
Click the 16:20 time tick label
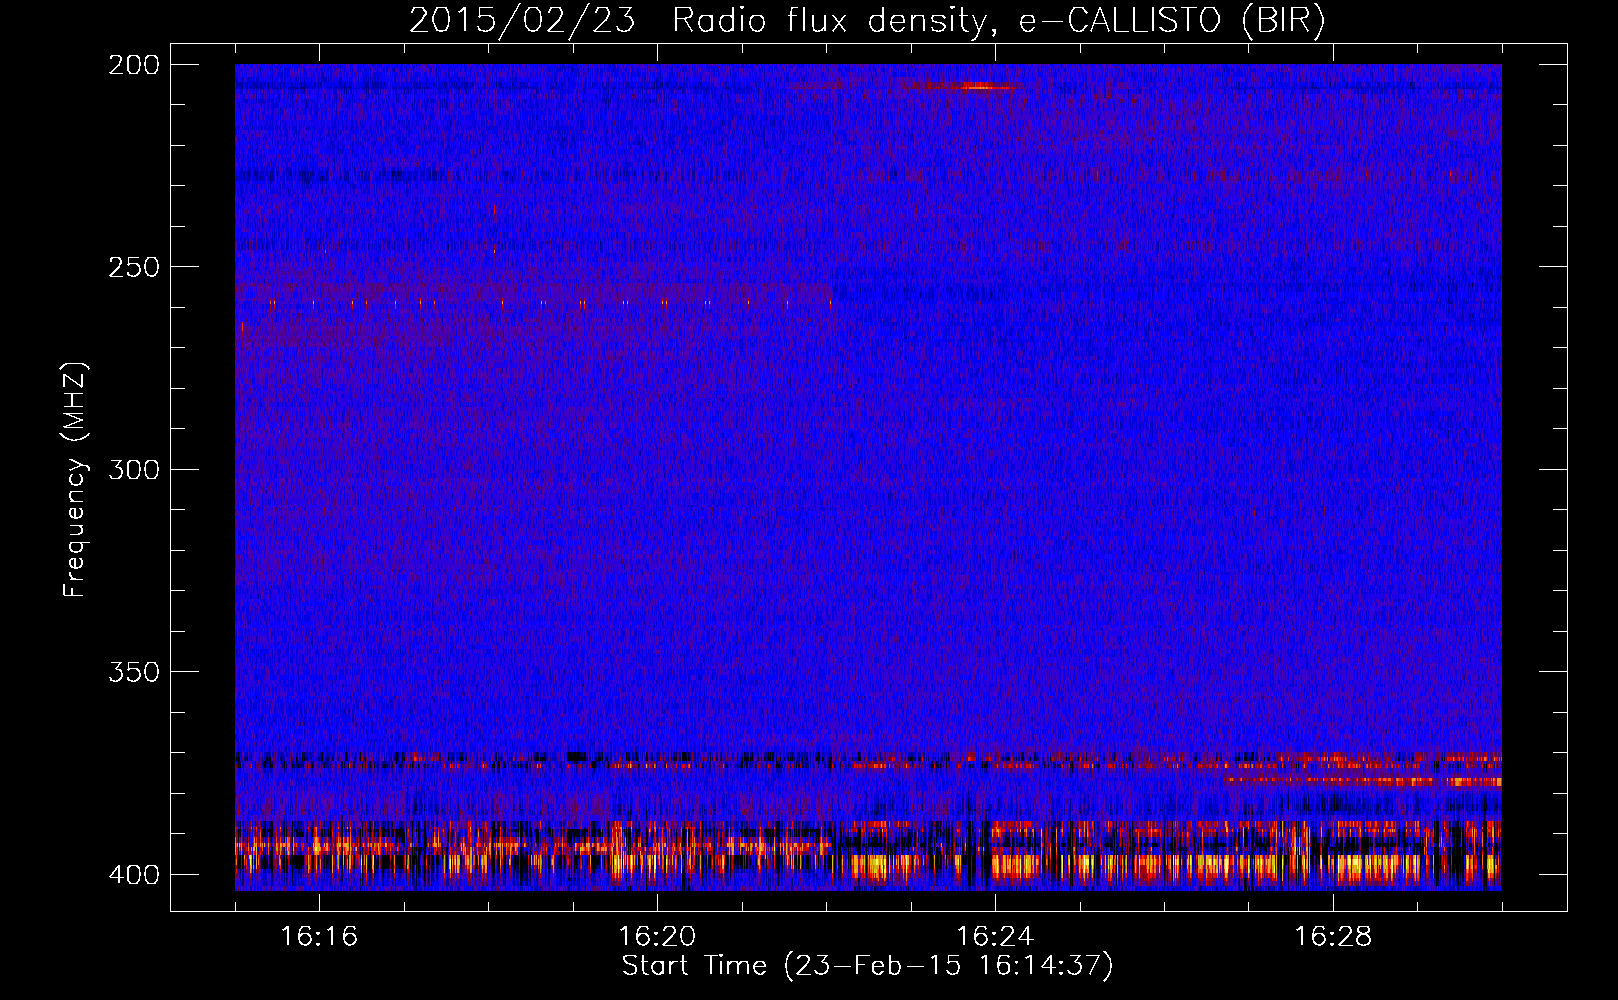point(657,937)
